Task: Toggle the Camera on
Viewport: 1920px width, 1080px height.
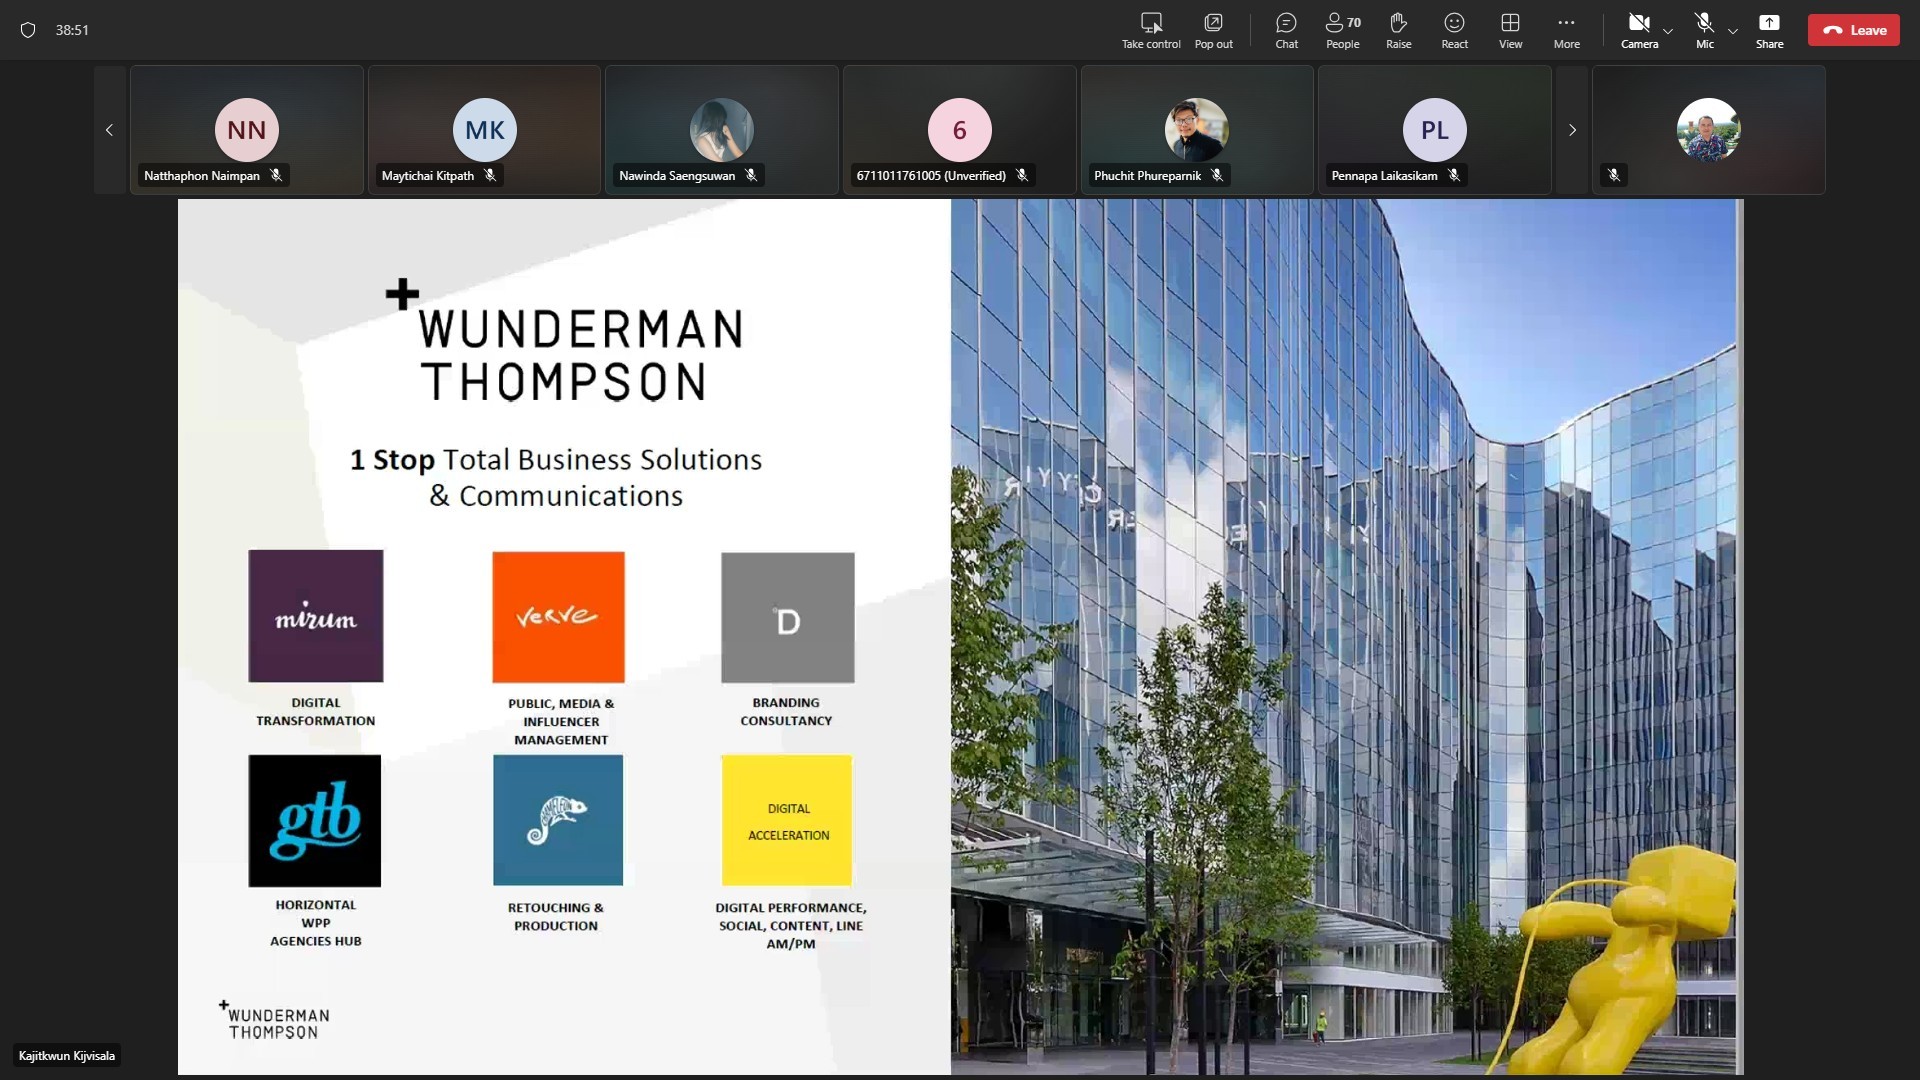Action: point(1639,30)
